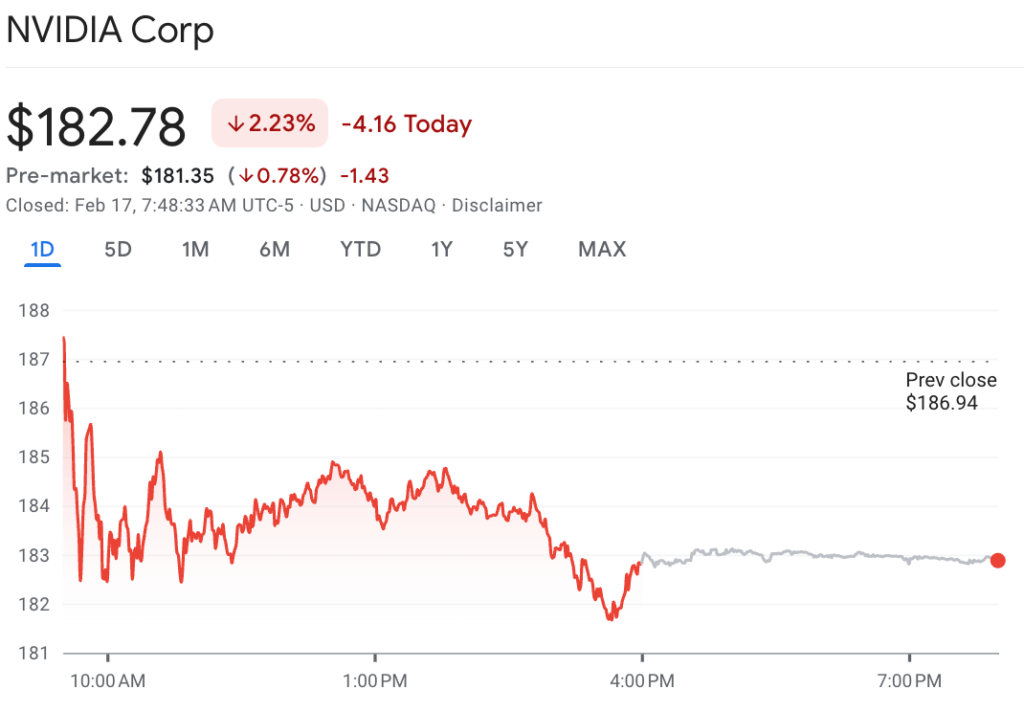Click the -4.16 Today change text

[x=406, y=124]
